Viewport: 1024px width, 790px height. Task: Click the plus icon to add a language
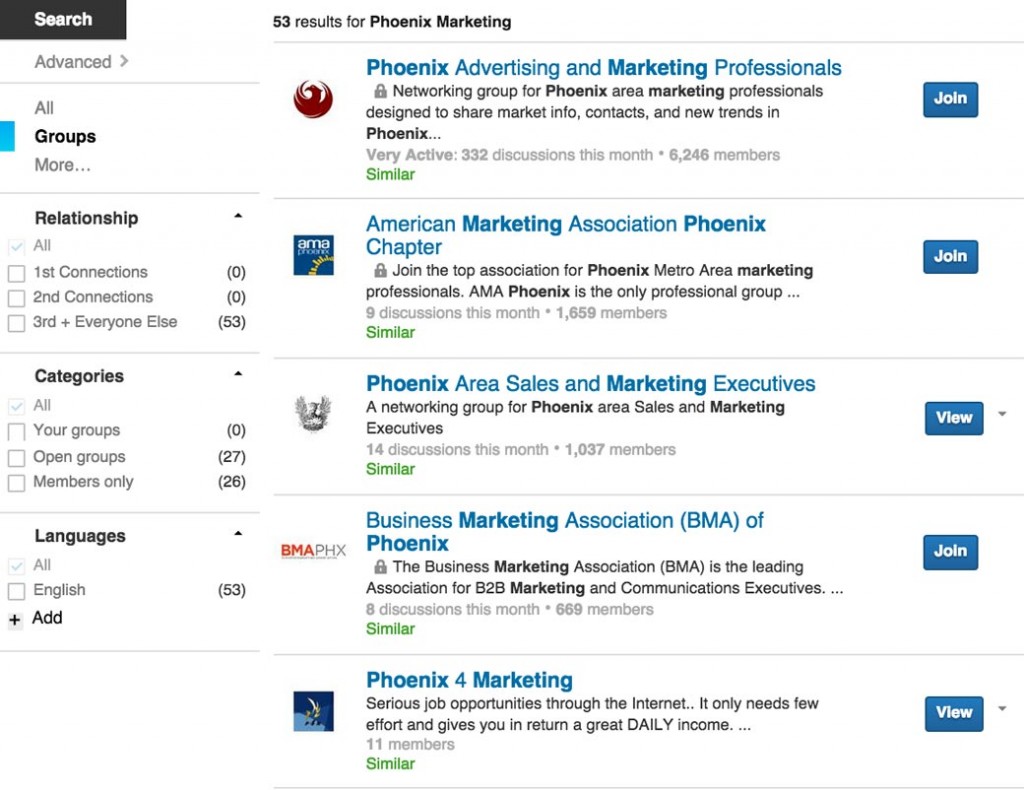15,619
